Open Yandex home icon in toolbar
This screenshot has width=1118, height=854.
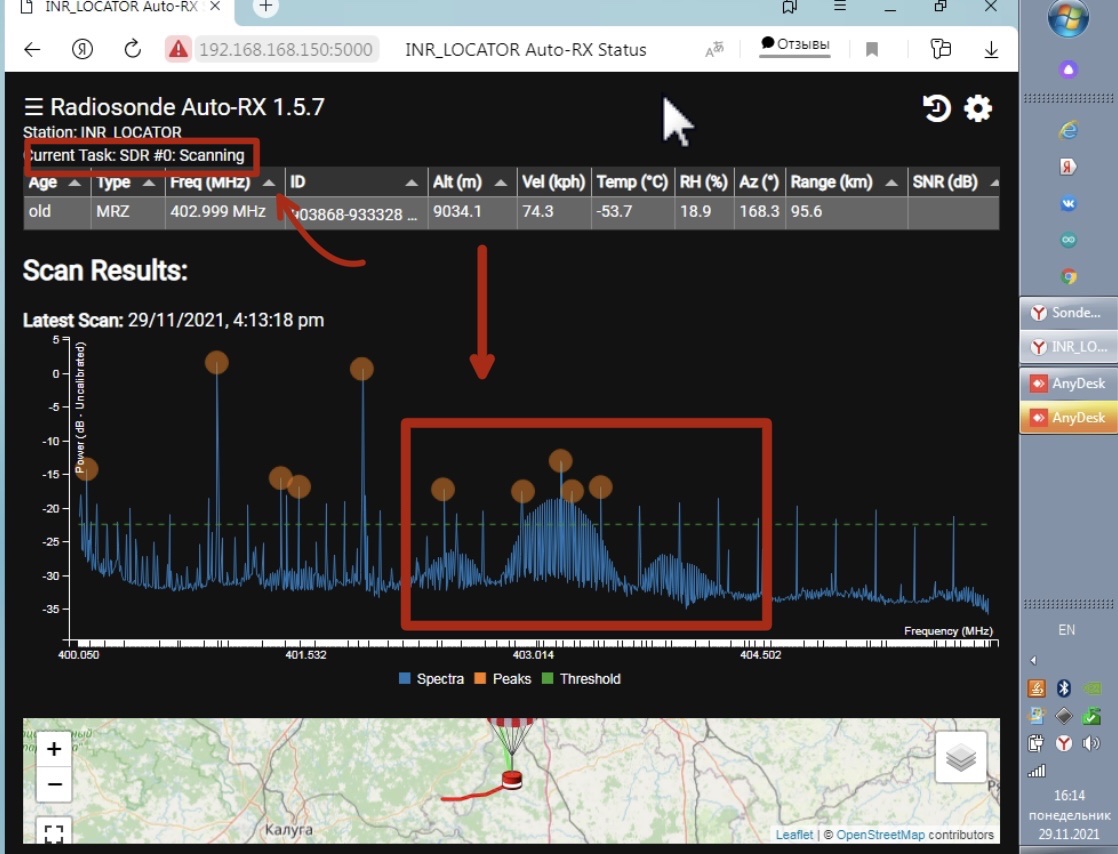[82, 49]
